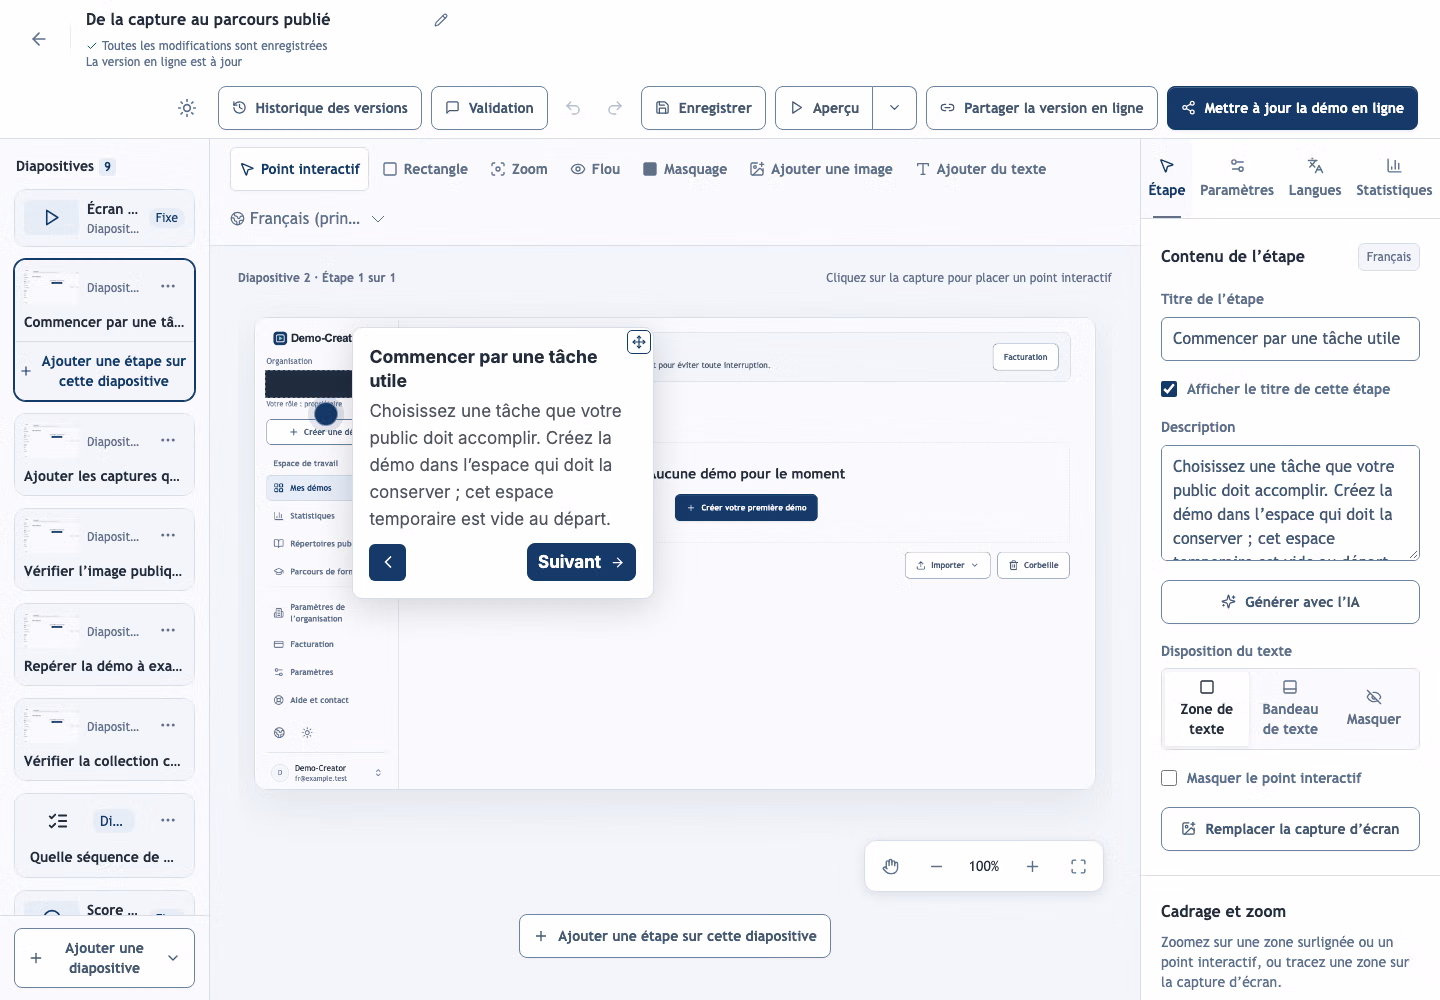Open options menu for Ajouter les captures slide

pos(168,440)
